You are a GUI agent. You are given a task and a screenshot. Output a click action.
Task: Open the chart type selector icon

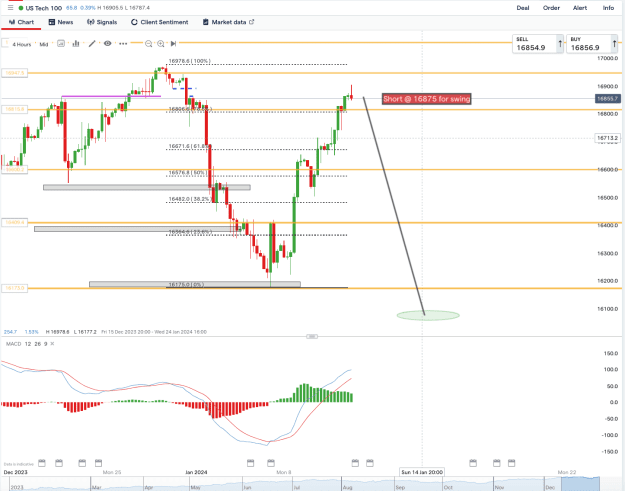[61, 43]
